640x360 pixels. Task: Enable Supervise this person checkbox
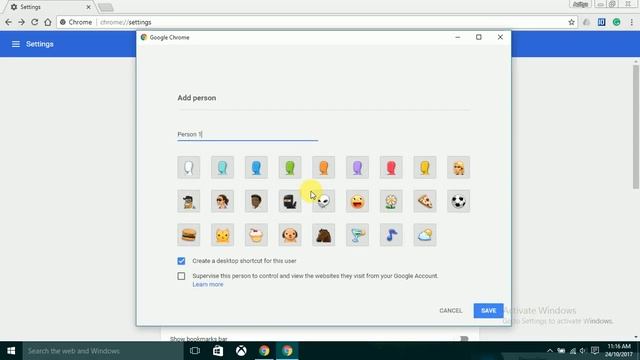181,276
